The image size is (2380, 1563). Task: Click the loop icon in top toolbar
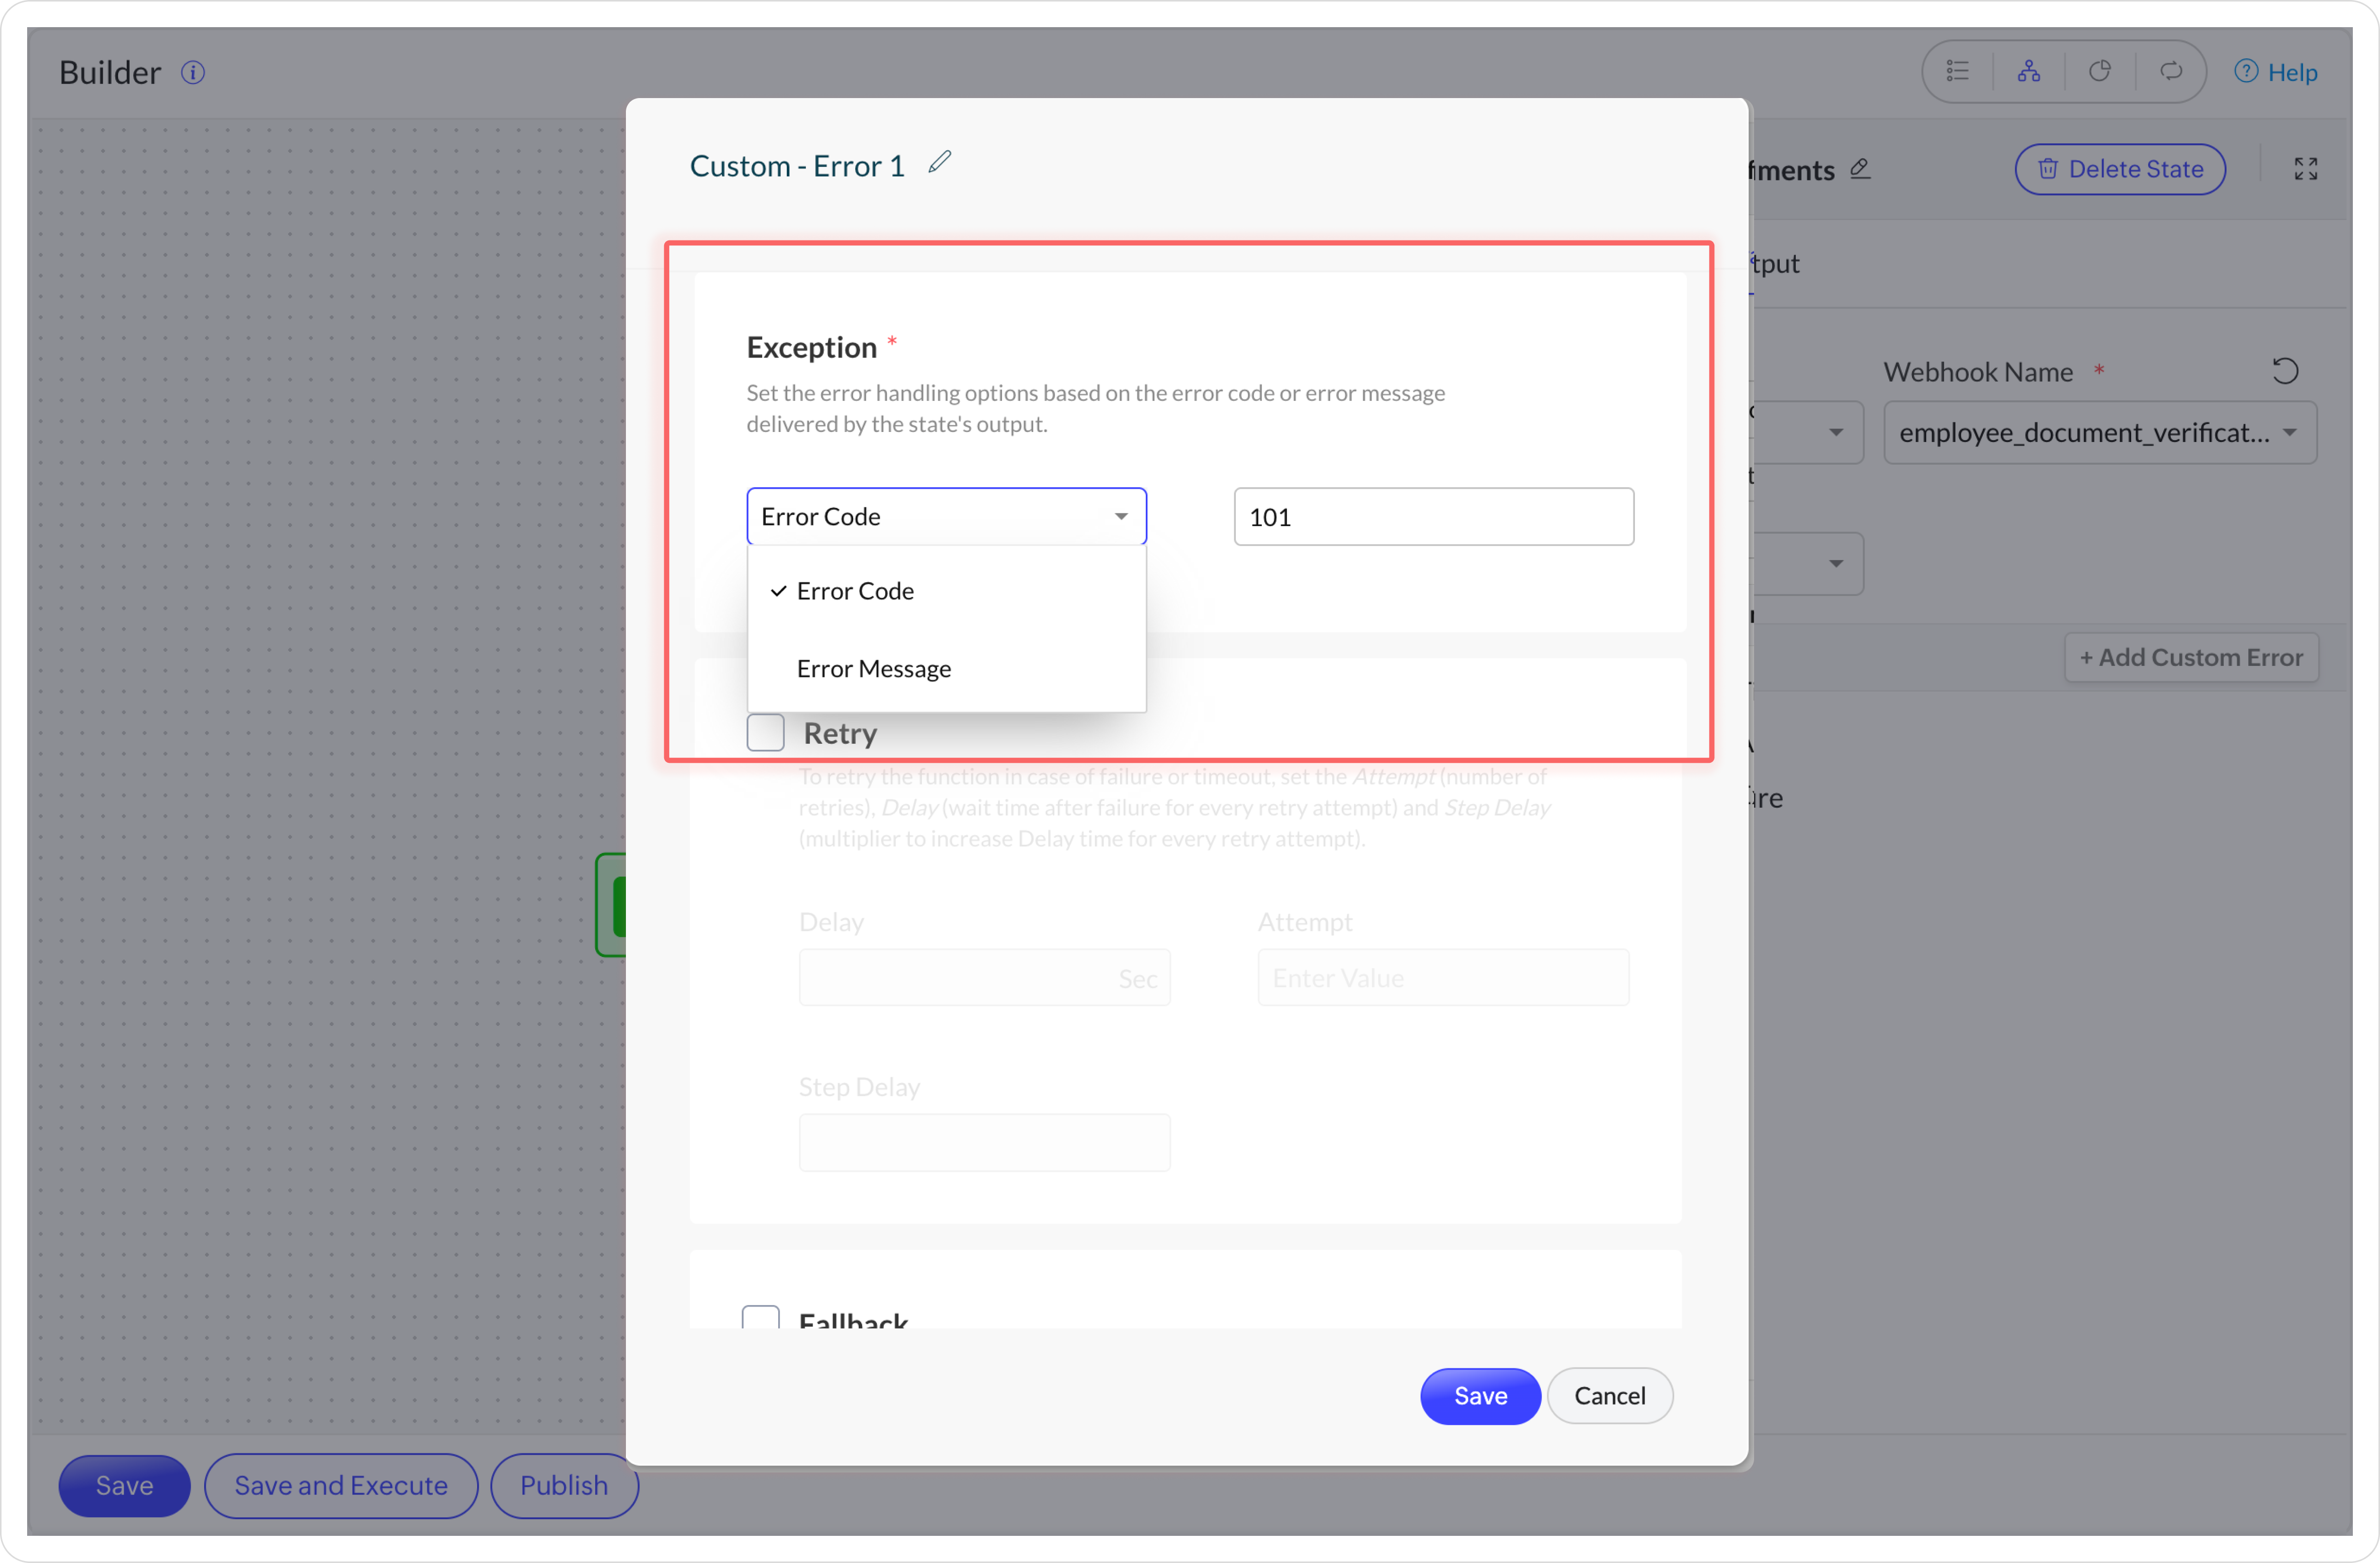(x=2170, y=72)
